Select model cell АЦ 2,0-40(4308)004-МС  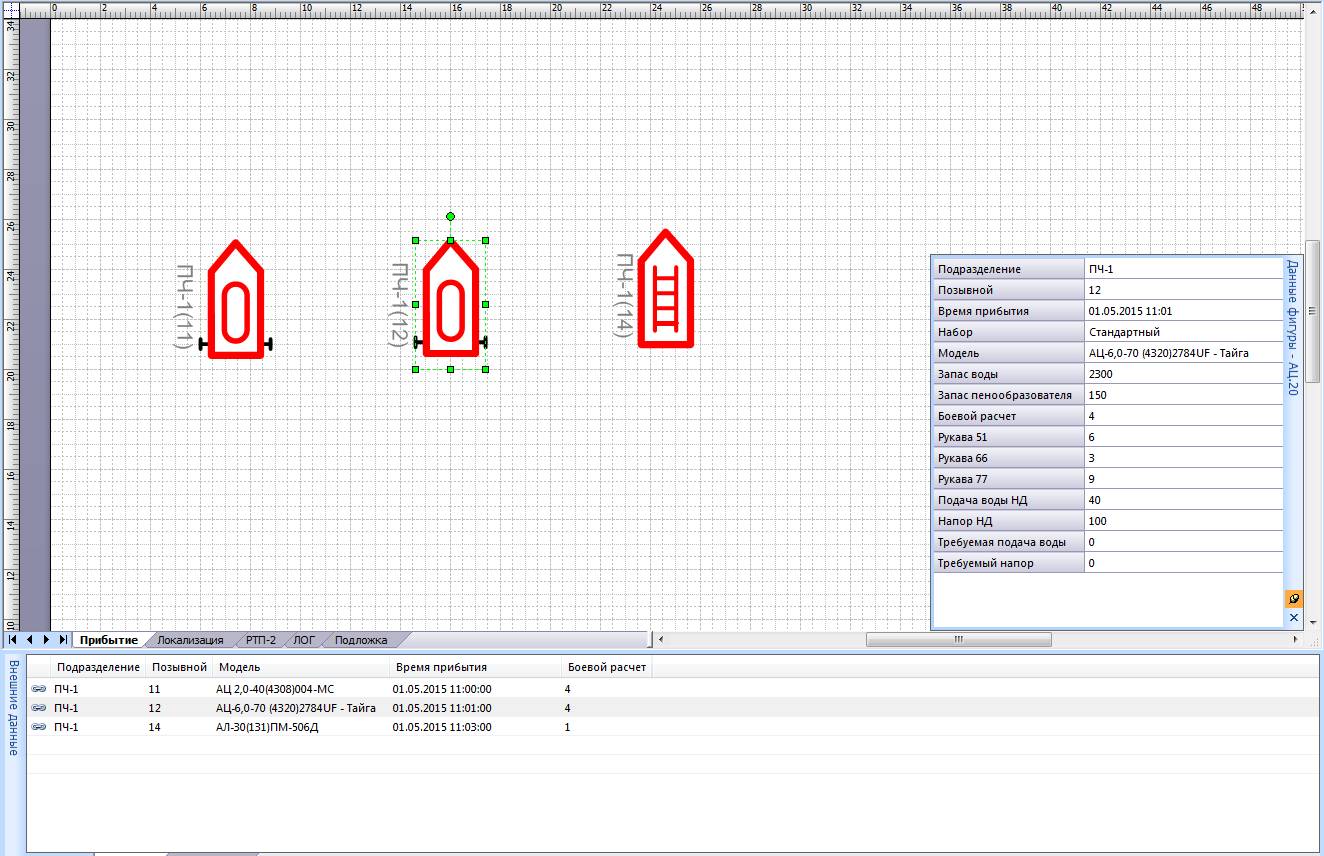click(275, 689)
